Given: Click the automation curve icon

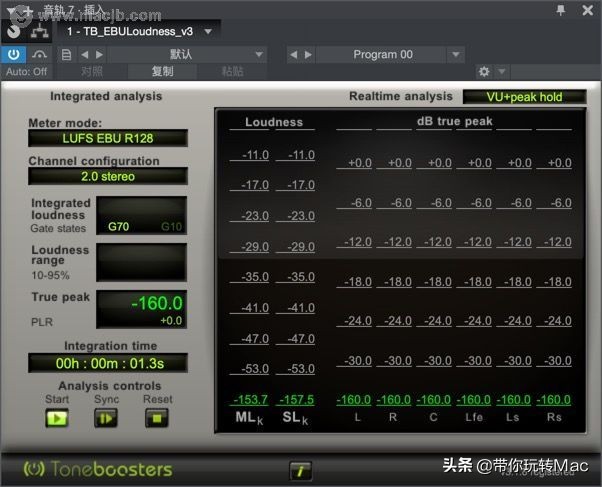Looking at the screenshot, I should 39,55.
